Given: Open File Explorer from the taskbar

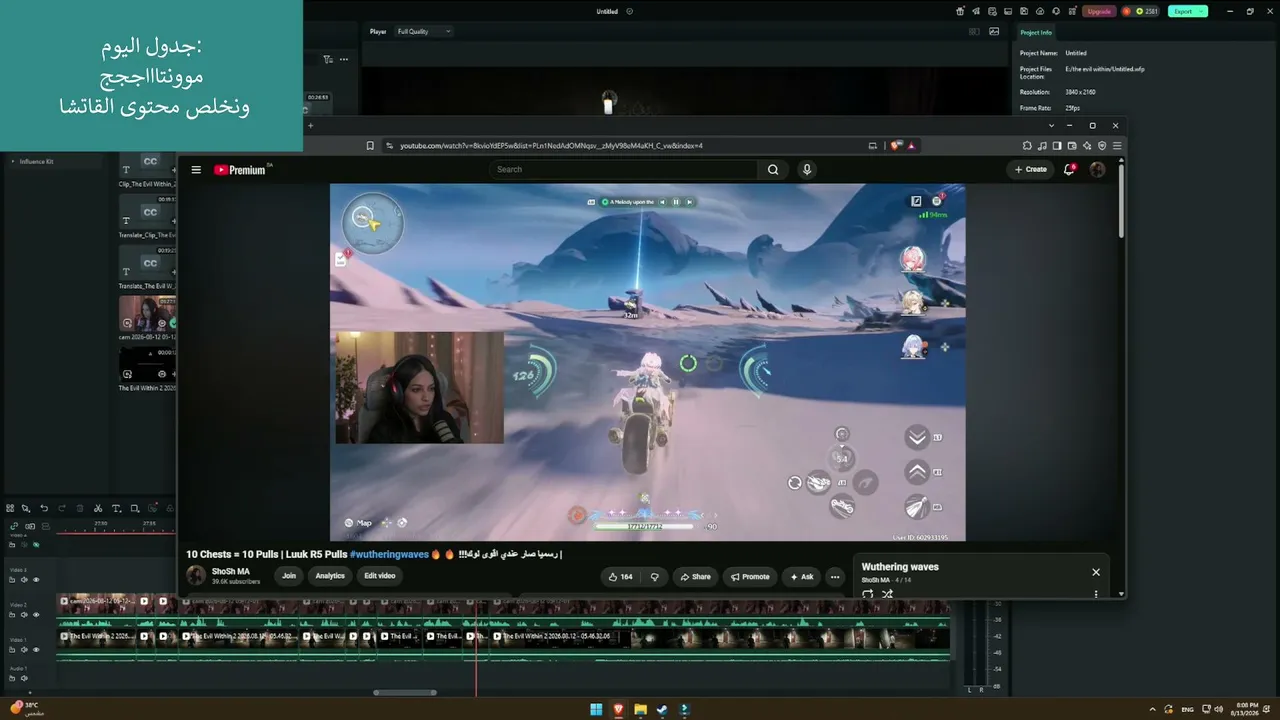Looking at the screenshot, I should (x=640, y=710).
